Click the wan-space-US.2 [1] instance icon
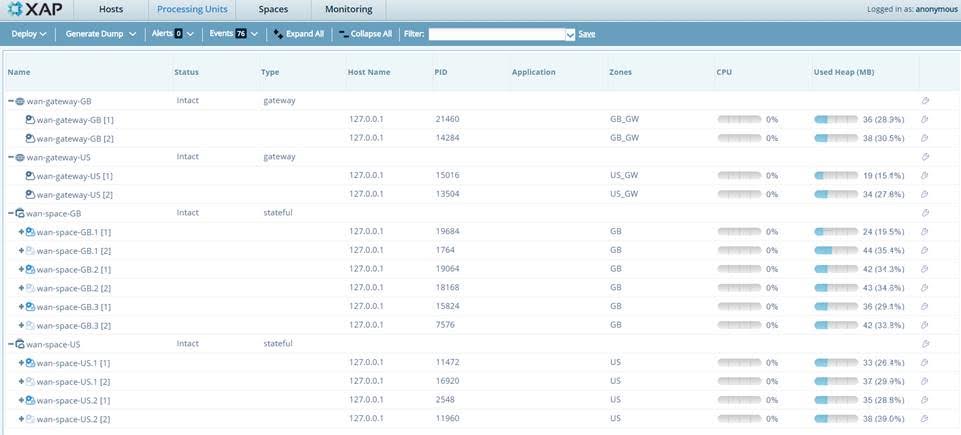 click(31, 400)
